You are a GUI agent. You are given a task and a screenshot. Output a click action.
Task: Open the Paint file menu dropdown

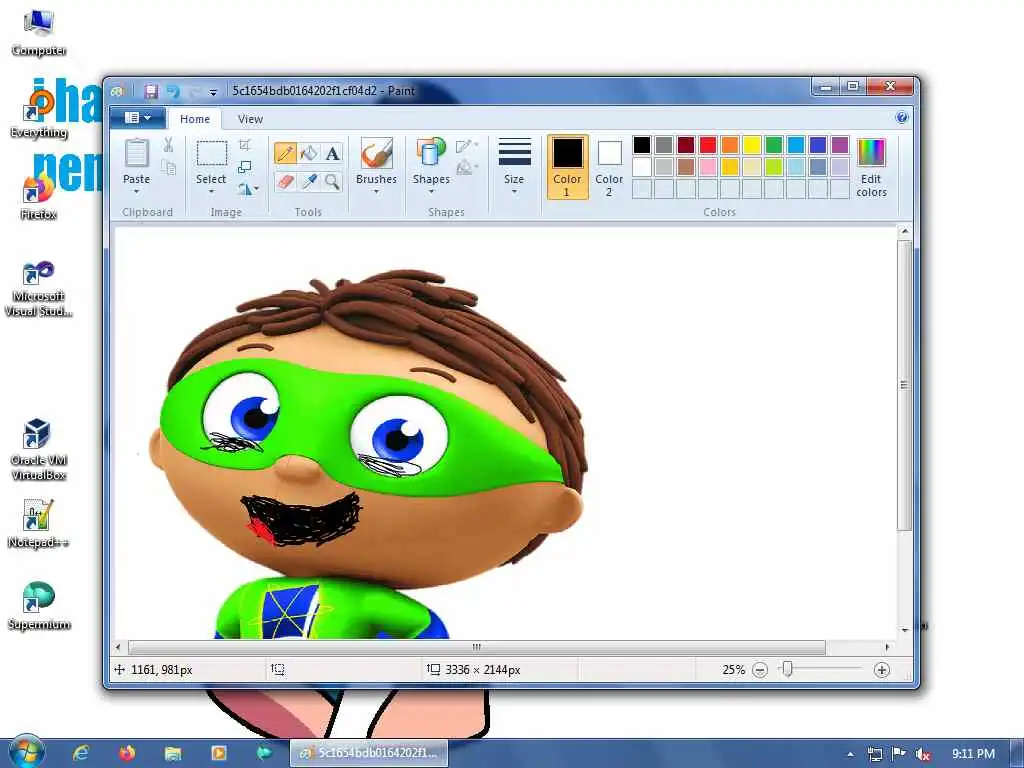tap(137, 118)
